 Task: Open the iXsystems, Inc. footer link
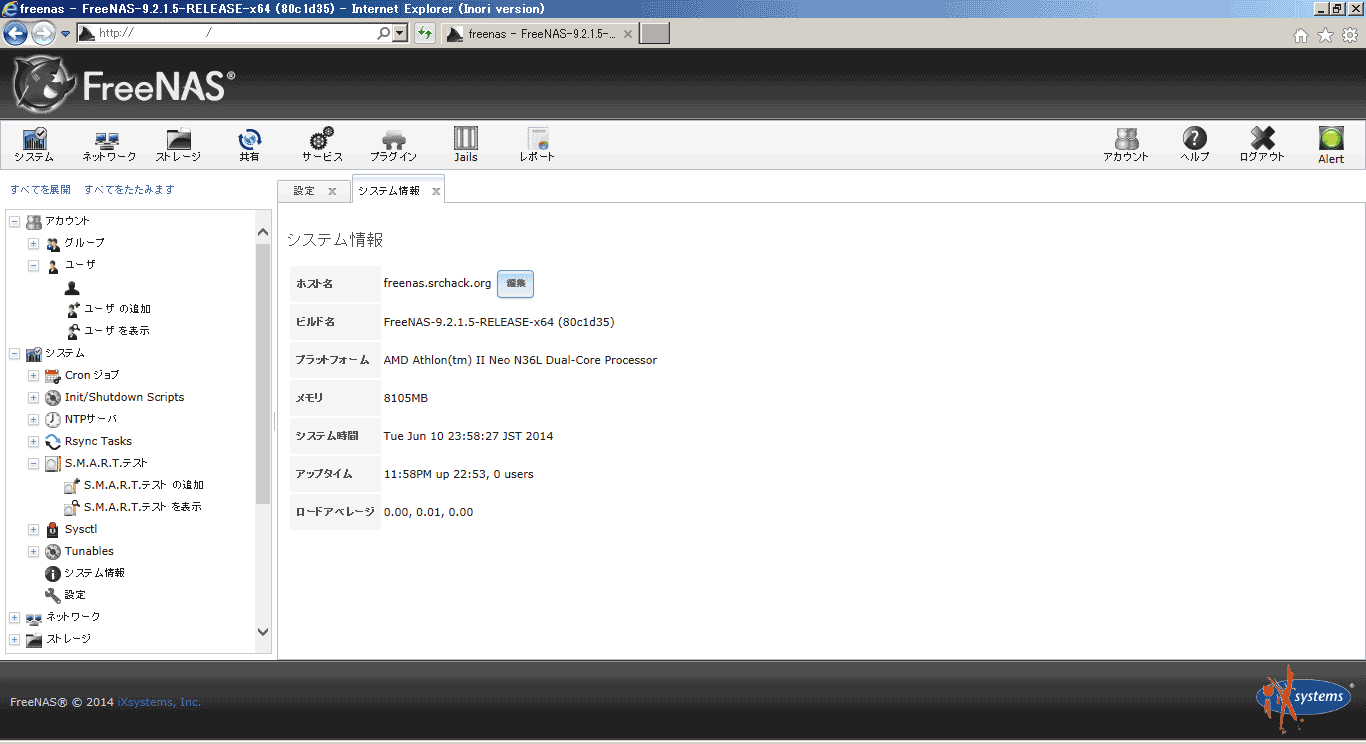coord(159,702)
